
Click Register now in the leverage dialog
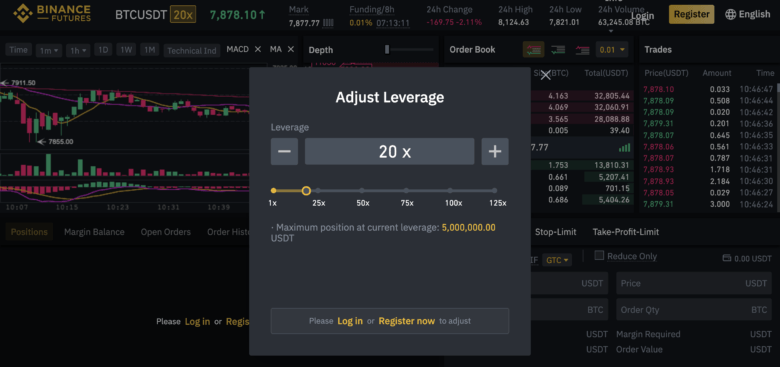[x=406, y=321]
